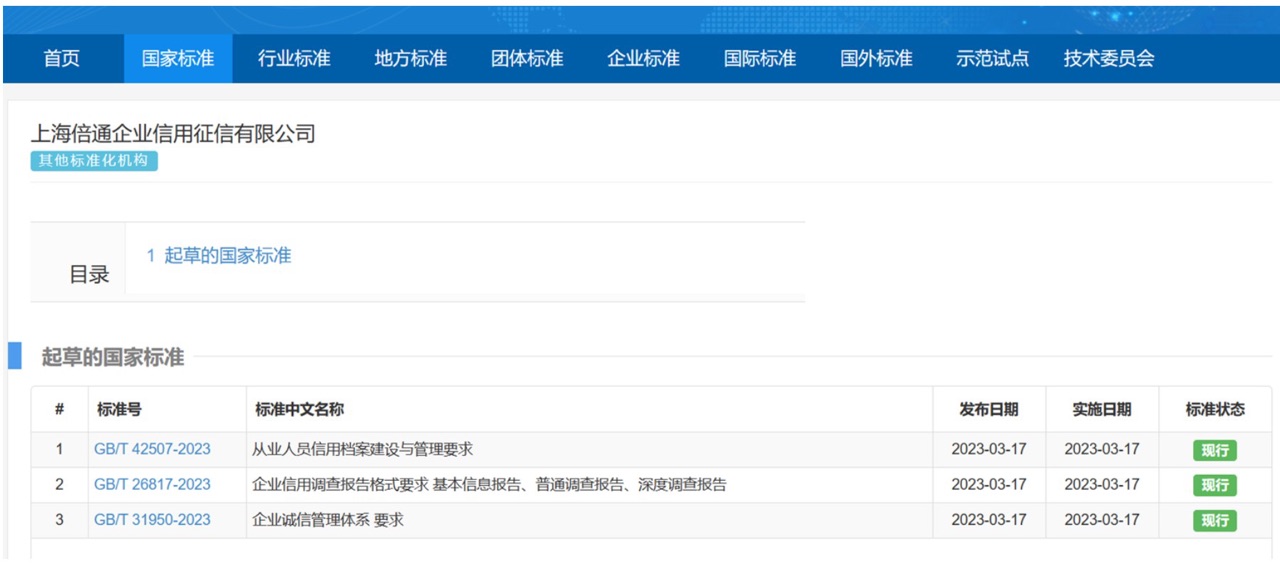
Task: Click the 发布日期 cell of GB/T 42507-2023
Action: 989,449
